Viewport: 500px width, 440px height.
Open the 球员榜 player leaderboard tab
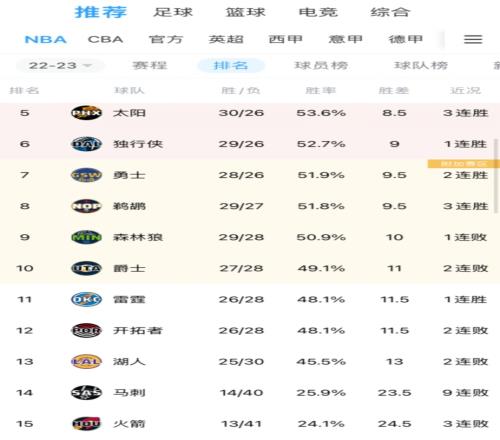321,65
